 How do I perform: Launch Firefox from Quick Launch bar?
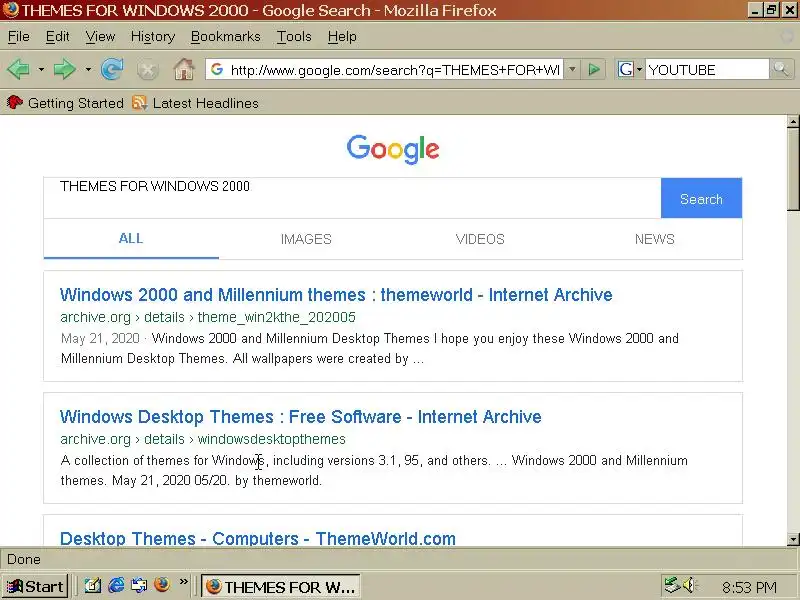162,585
